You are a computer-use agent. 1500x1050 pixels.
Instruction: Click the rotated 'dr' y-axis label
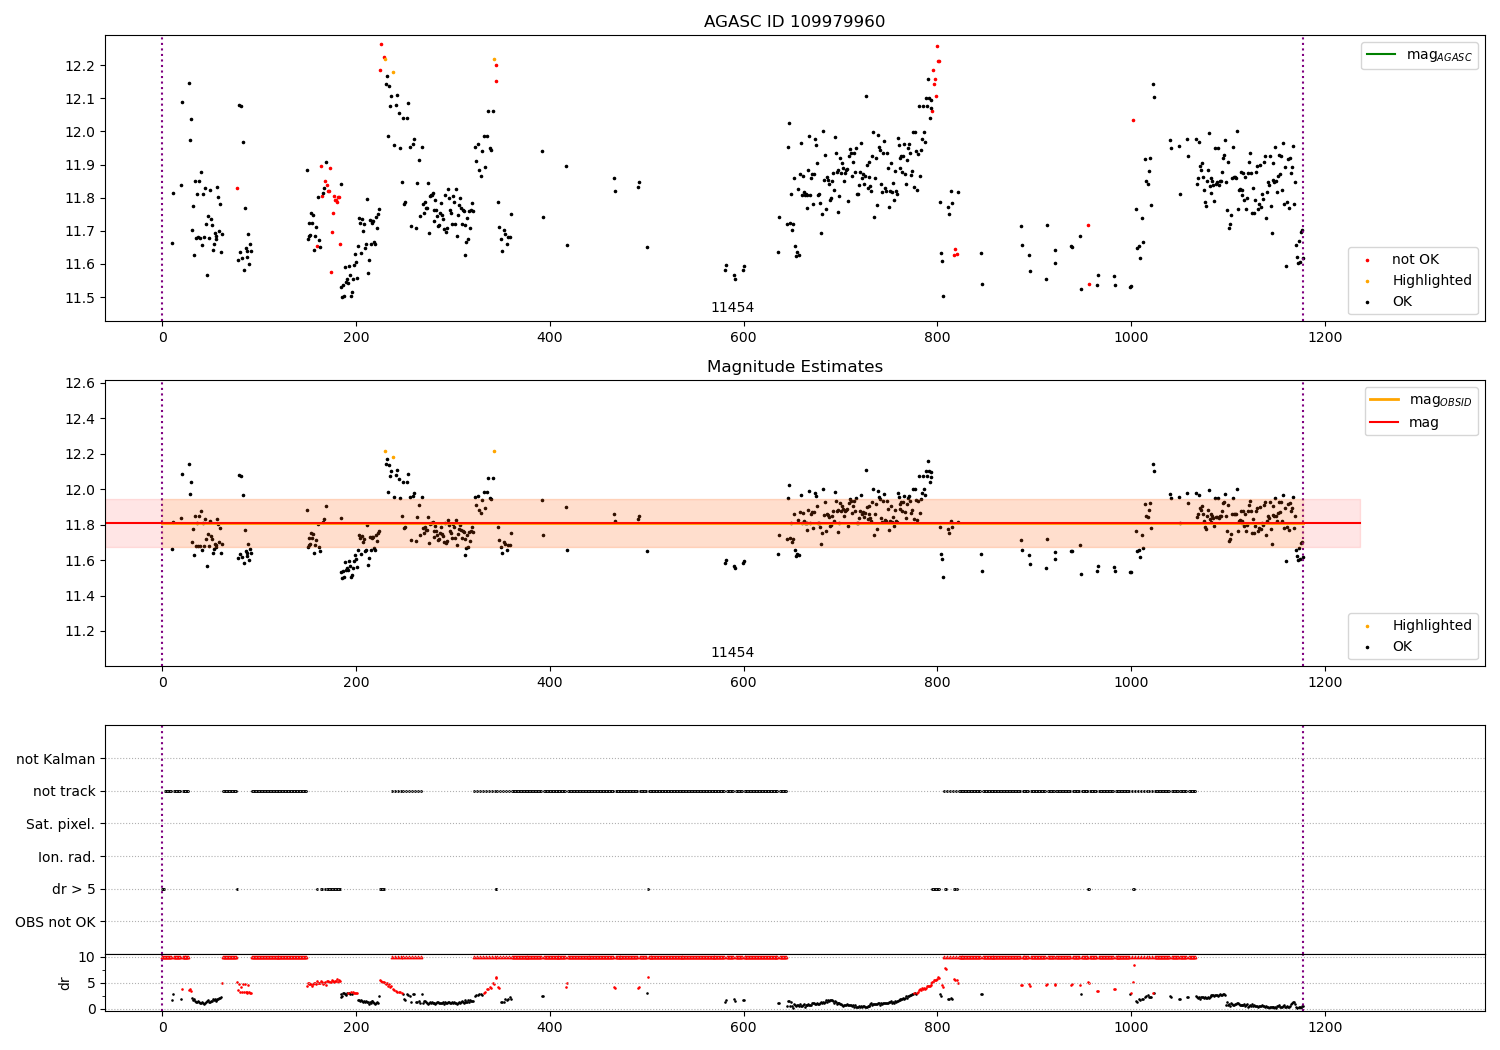[x=65, y=983]
